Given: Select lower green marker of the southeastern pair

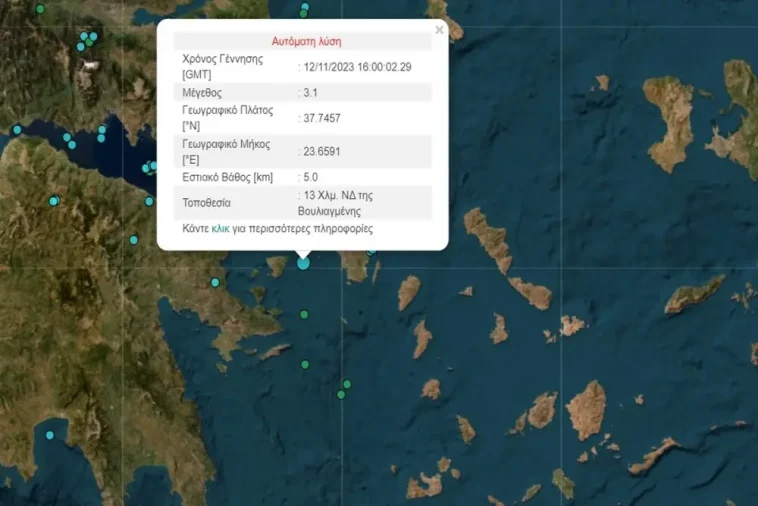Looking at the screenshot, I should [341, 395].
